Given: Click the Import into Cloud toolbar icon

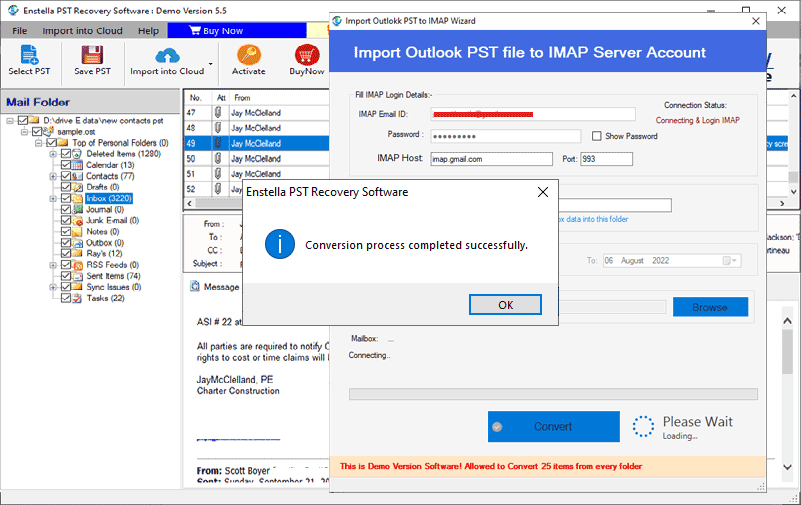Looking at the screenshot, I should (167, 55).
